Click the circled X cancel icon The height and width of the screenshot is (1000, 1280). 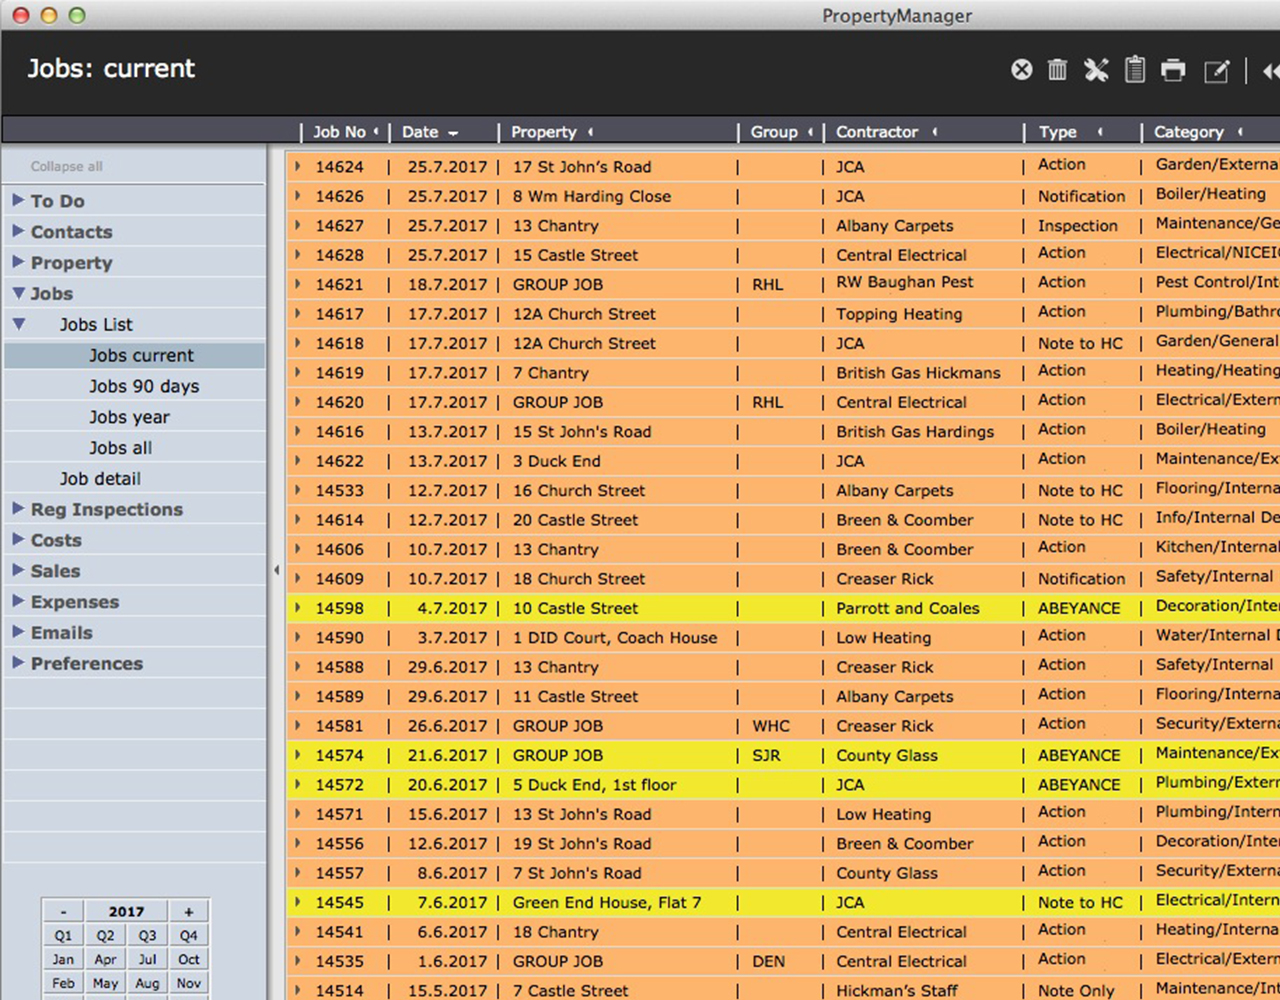point(1021,69)
